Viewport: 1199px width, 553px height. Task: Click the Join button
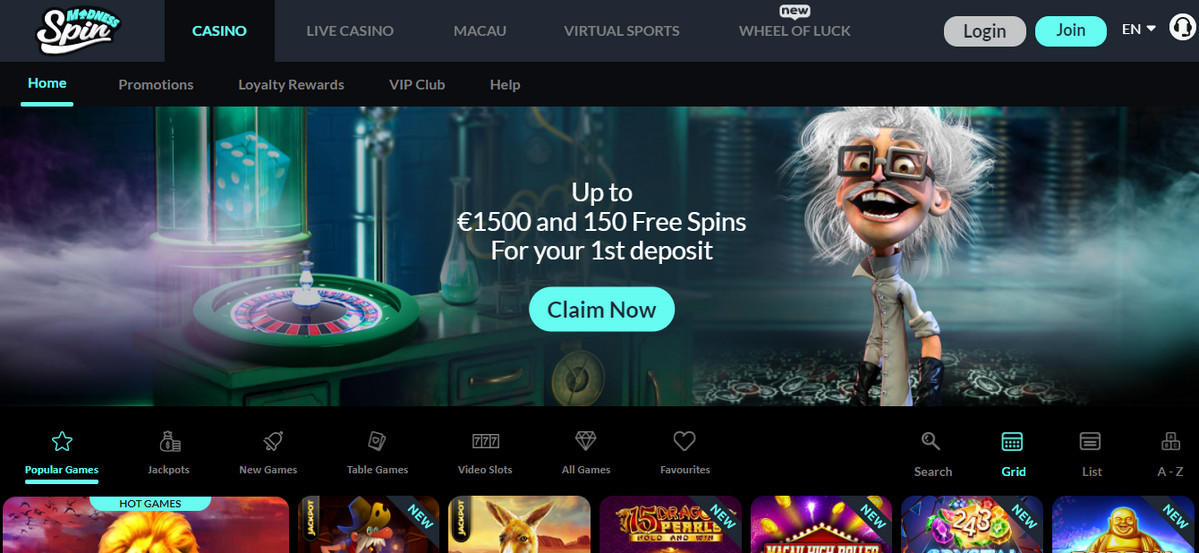pyautogui.click(x=1071, y=31)
